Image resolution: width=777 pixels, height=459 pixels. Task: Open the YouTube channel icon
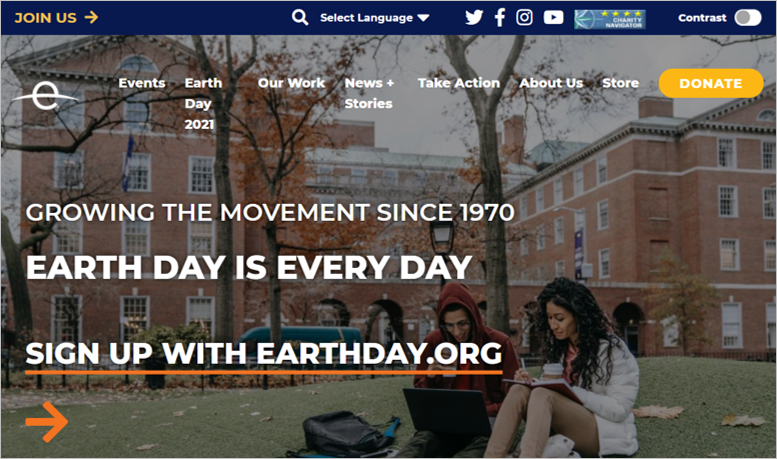(x=553, y=18)
